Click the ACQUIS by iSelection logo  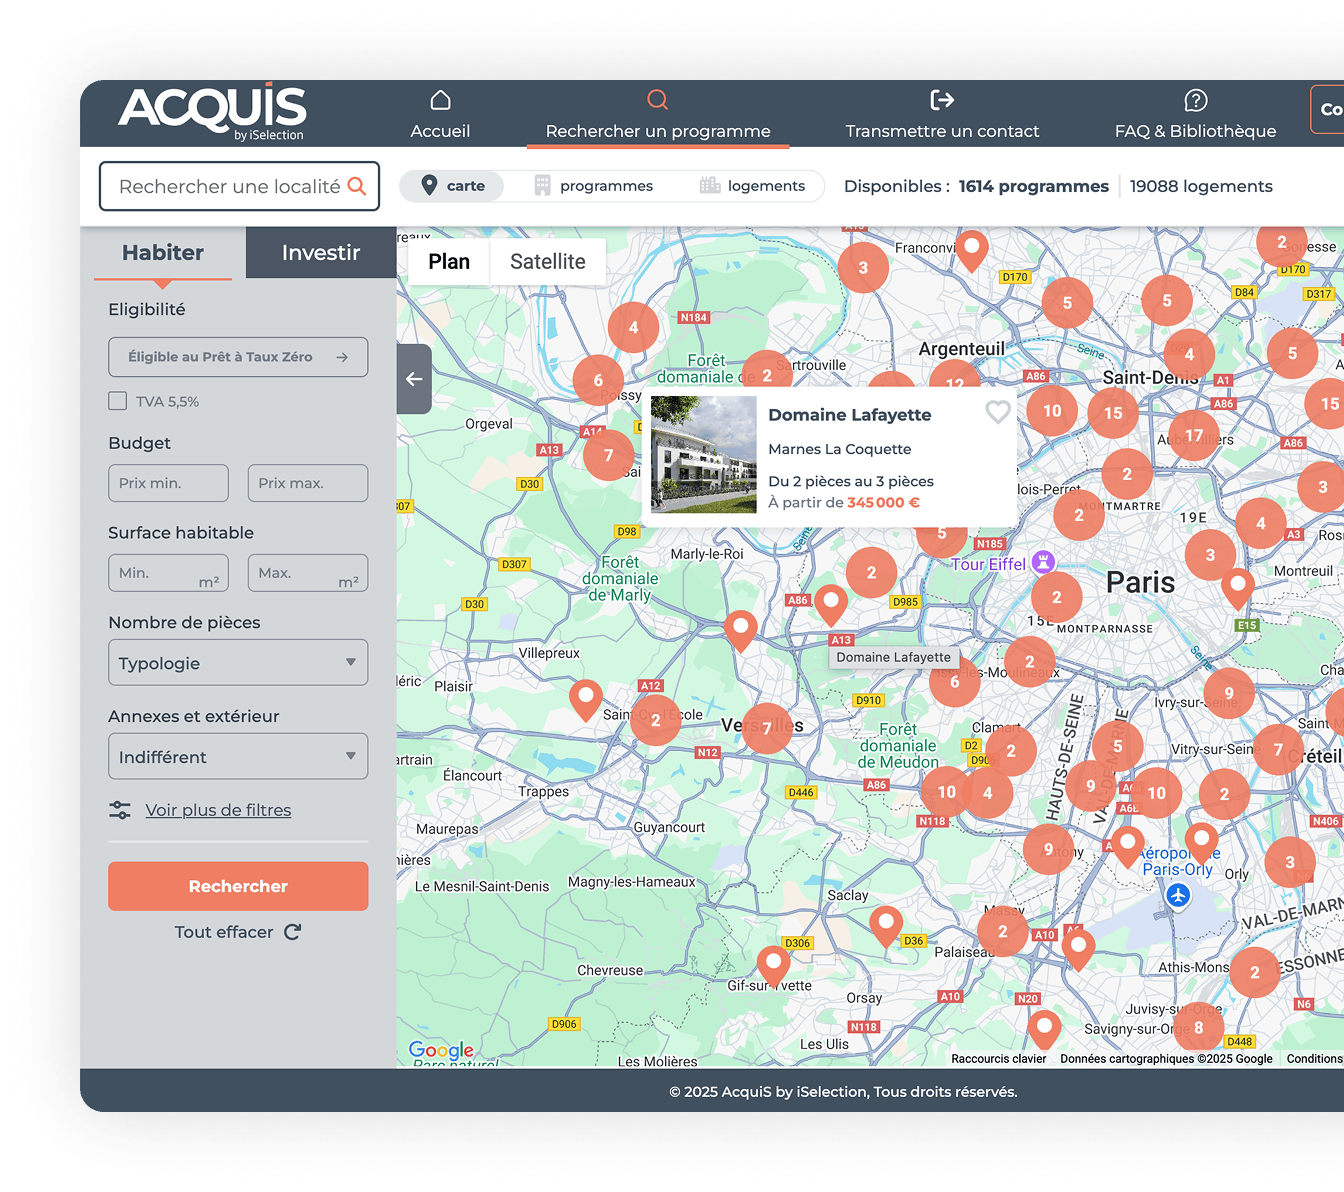(x=212, y=112)
